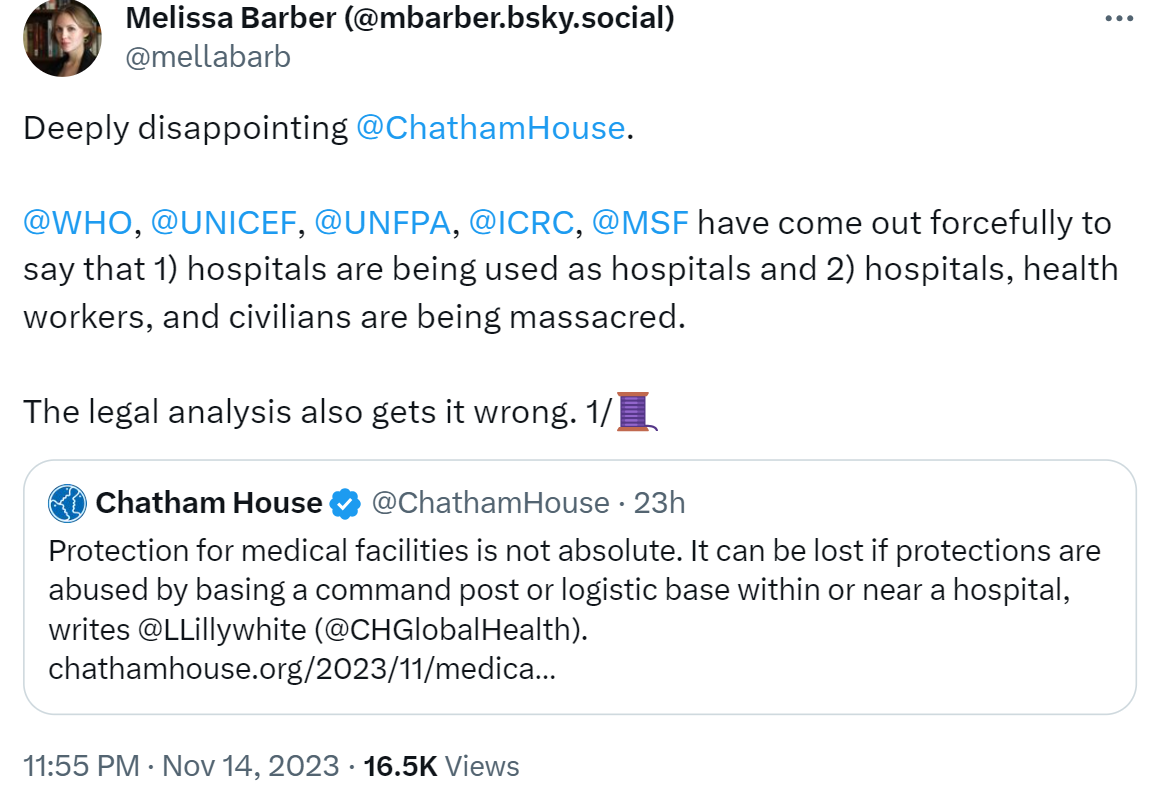Click the Chatham House globe logo

point(68,503)
